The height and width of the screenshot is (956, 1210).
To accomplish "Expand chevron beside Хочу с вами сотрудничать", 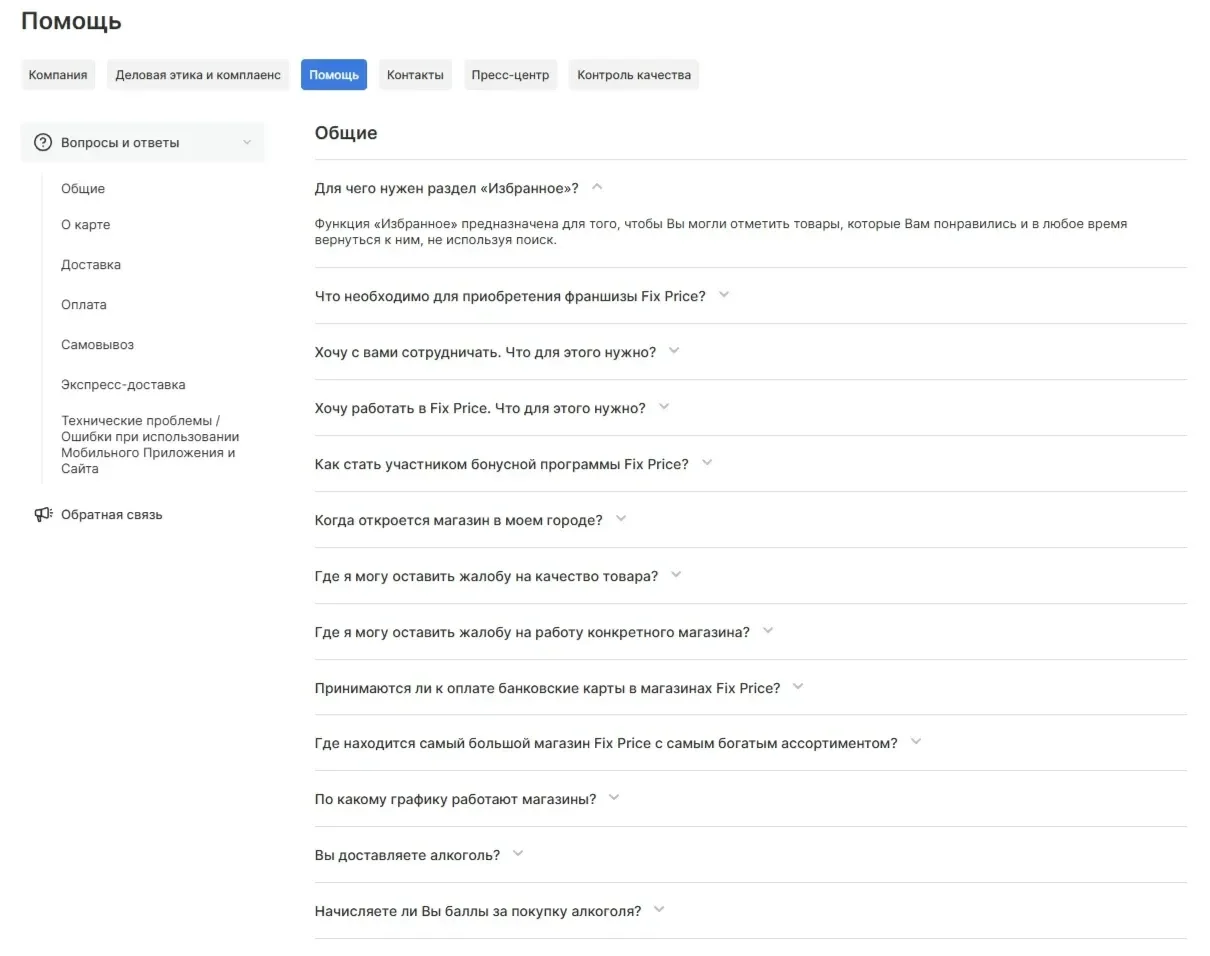I will [x=674, y=351].
